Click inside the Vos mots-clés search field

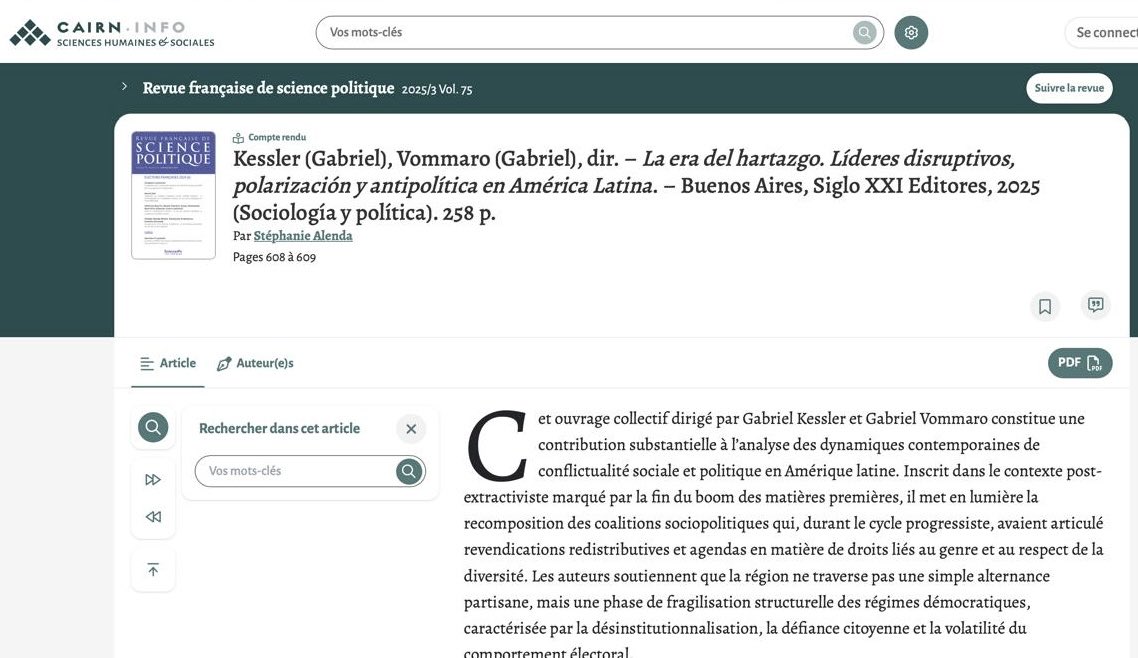pyautogui.click(x=550, y=31)
